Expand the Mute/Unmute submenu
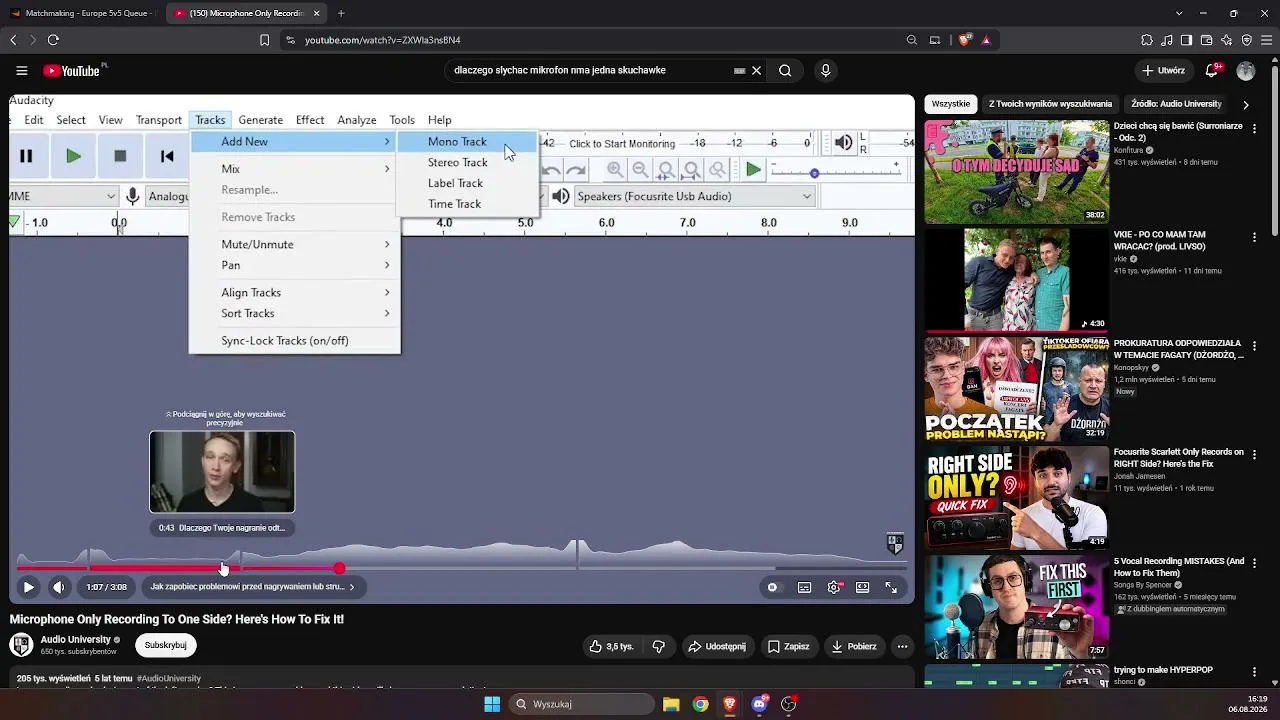This screenshot has height=720, width=1280. point(295,245)
